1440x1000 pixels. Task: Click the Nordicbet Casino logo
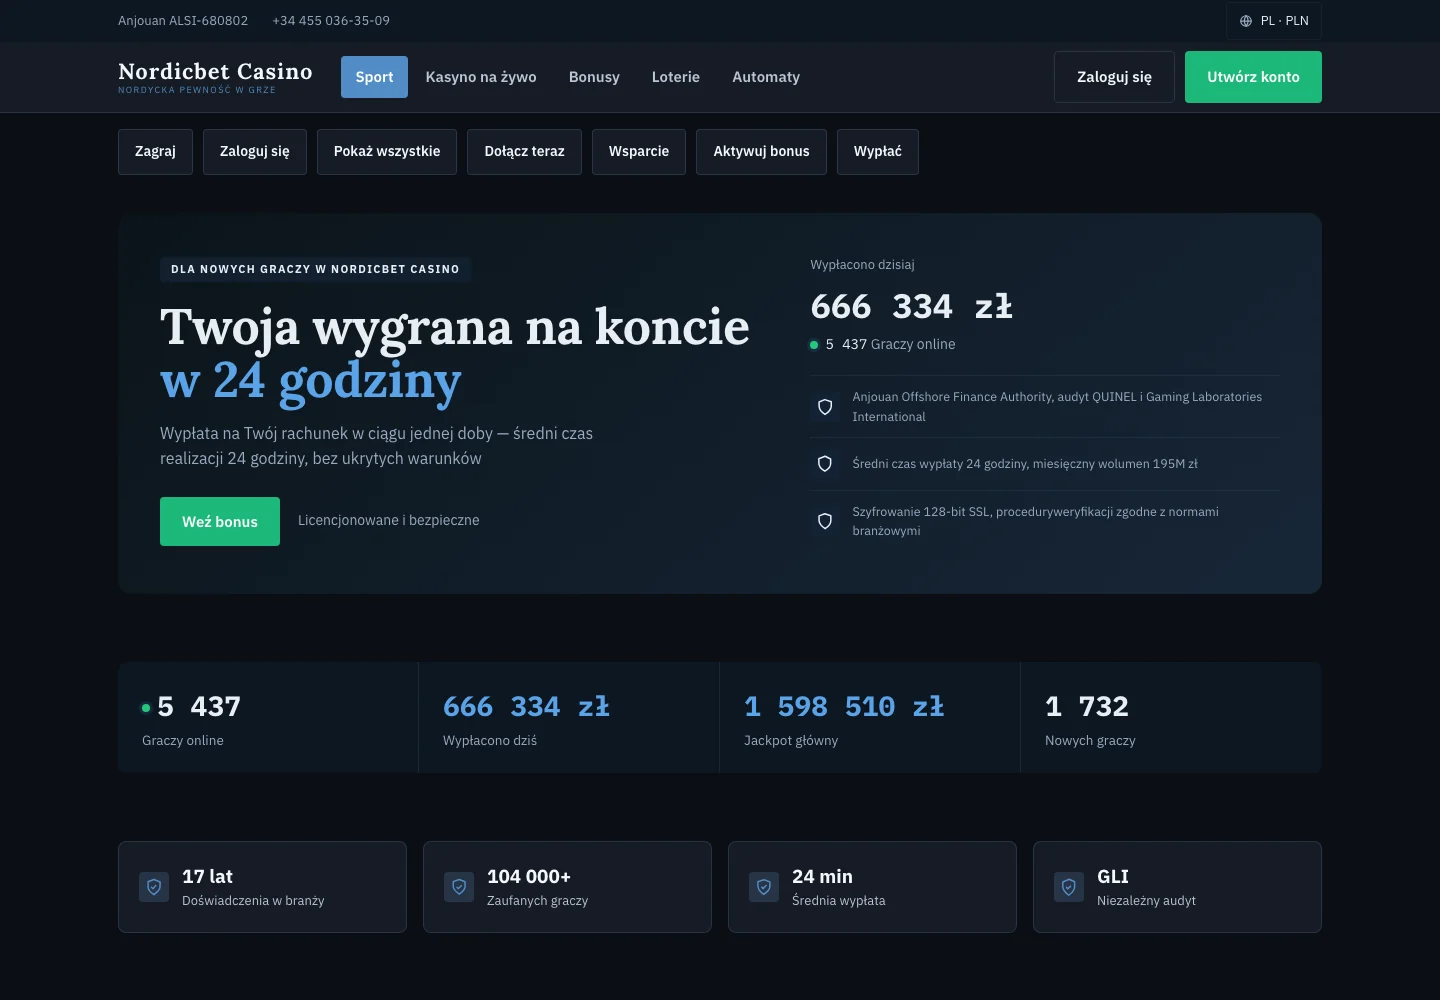point(215,77)
